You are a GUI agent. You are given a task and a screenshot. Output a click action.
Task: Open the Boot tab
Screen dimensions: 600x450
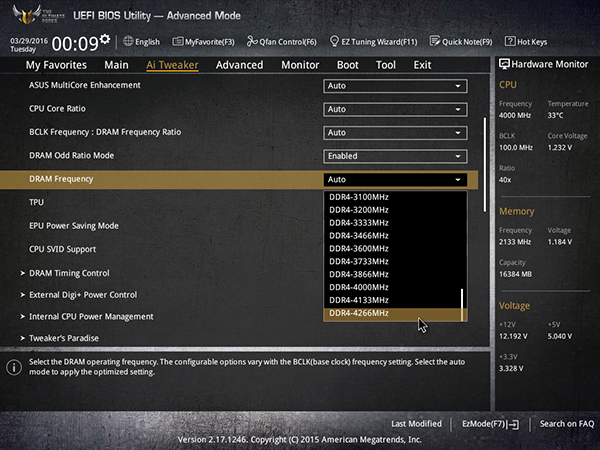(348, 65)
